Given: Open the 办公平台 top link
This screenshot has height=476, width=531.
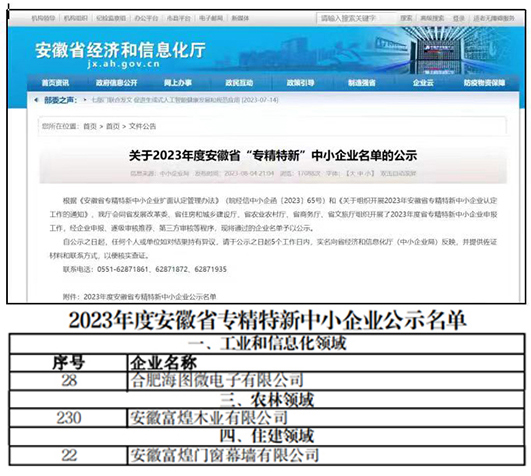Looking at the screenshot, I should pos(146,18).
